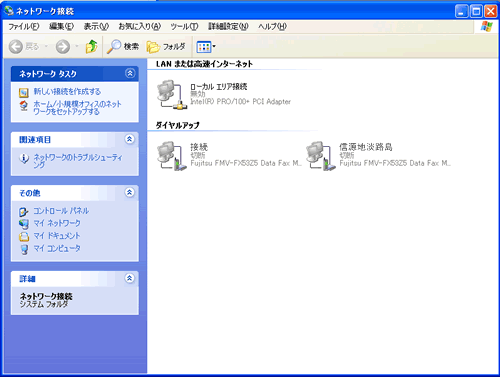The image size is (500, 377).
Task: Click the LAN または高速インターネット group header
Action: pyautogui.click(x=204, y=64)
